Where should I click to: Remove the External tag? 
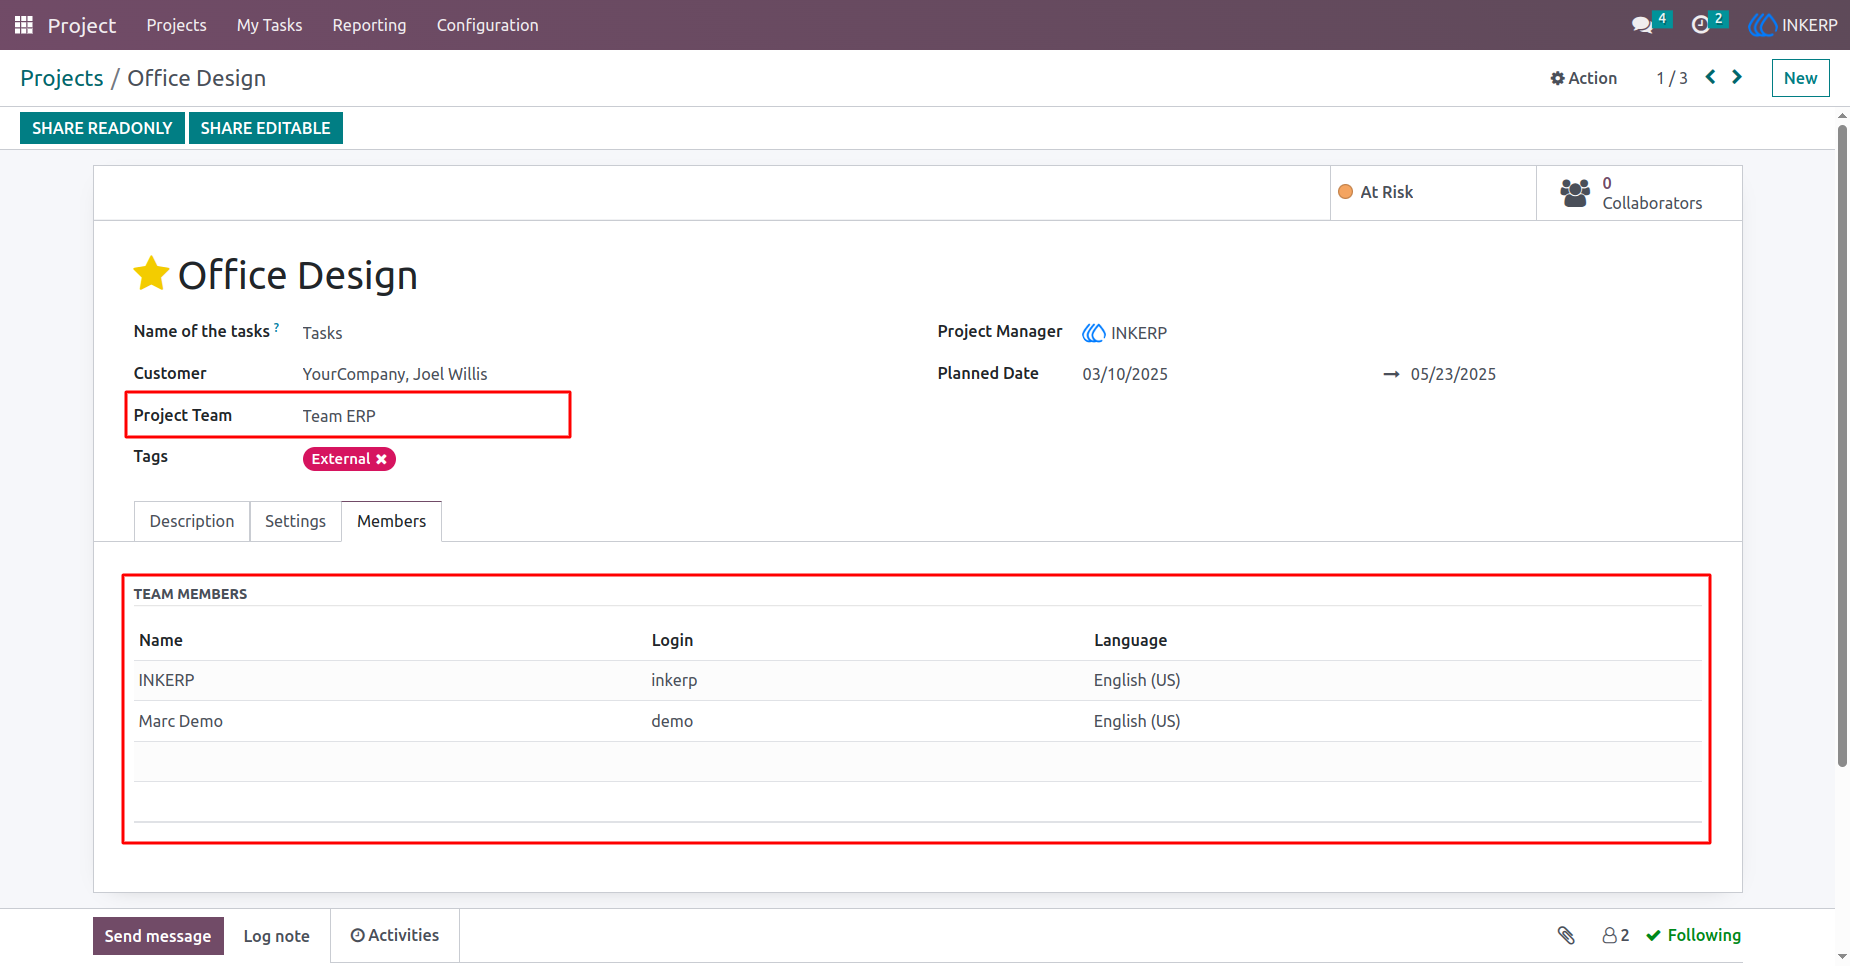[381, 459]
